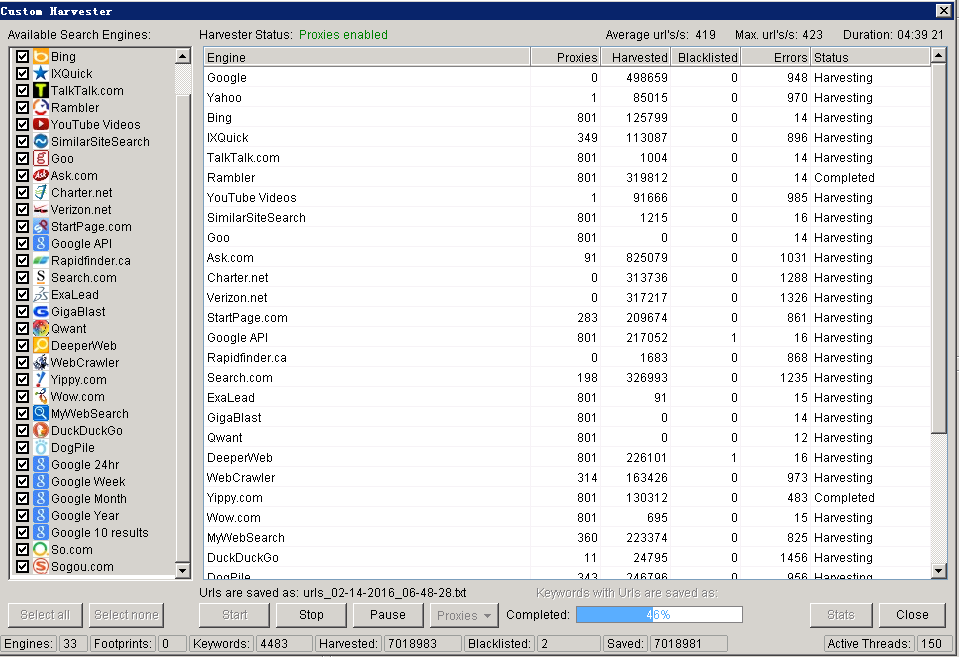959x657 pixels.
Task: Click the StartPage.com icon
Action: click(41, 226)
